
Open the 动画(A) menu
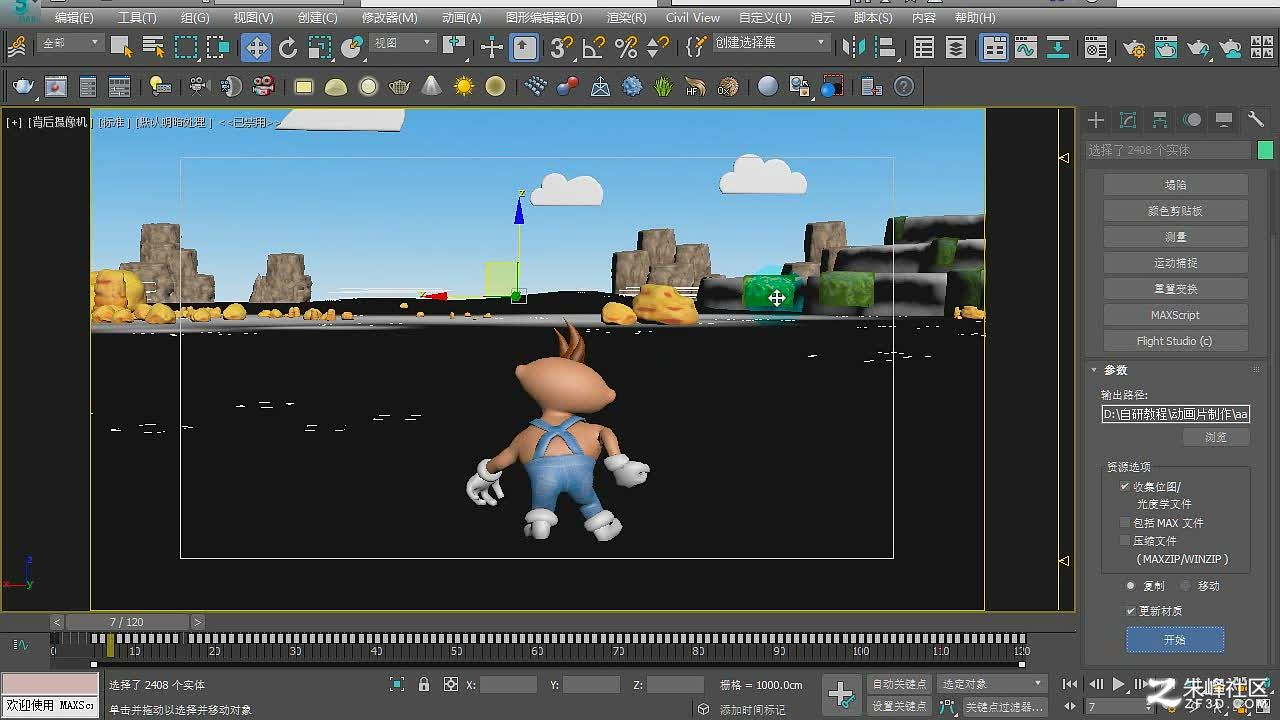click(461, 17)
